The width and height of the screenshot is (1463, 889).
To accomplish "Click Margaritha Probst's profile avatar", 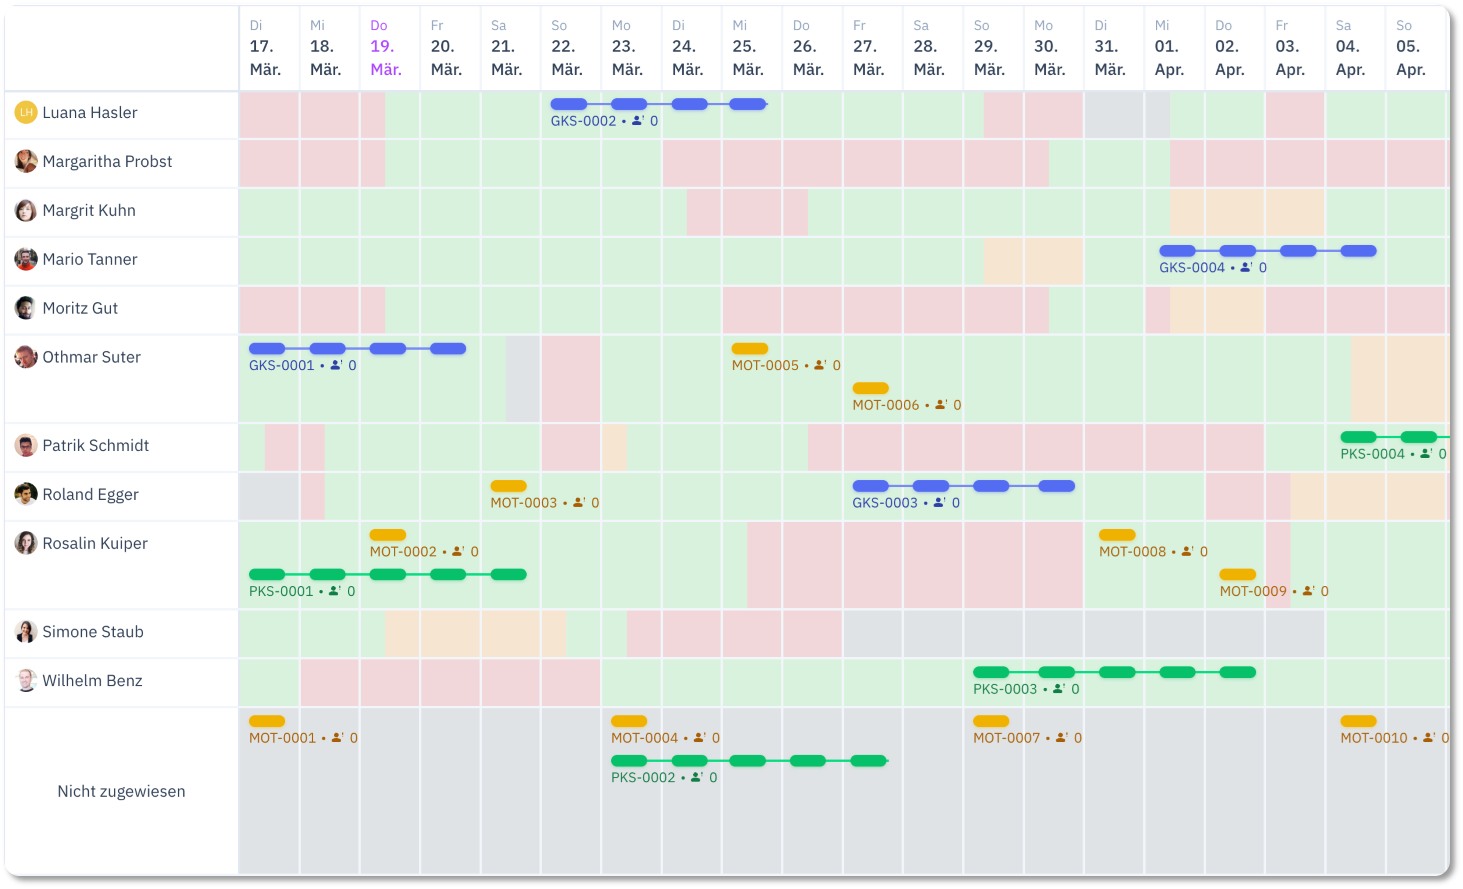I will click(x=26, y=161).
